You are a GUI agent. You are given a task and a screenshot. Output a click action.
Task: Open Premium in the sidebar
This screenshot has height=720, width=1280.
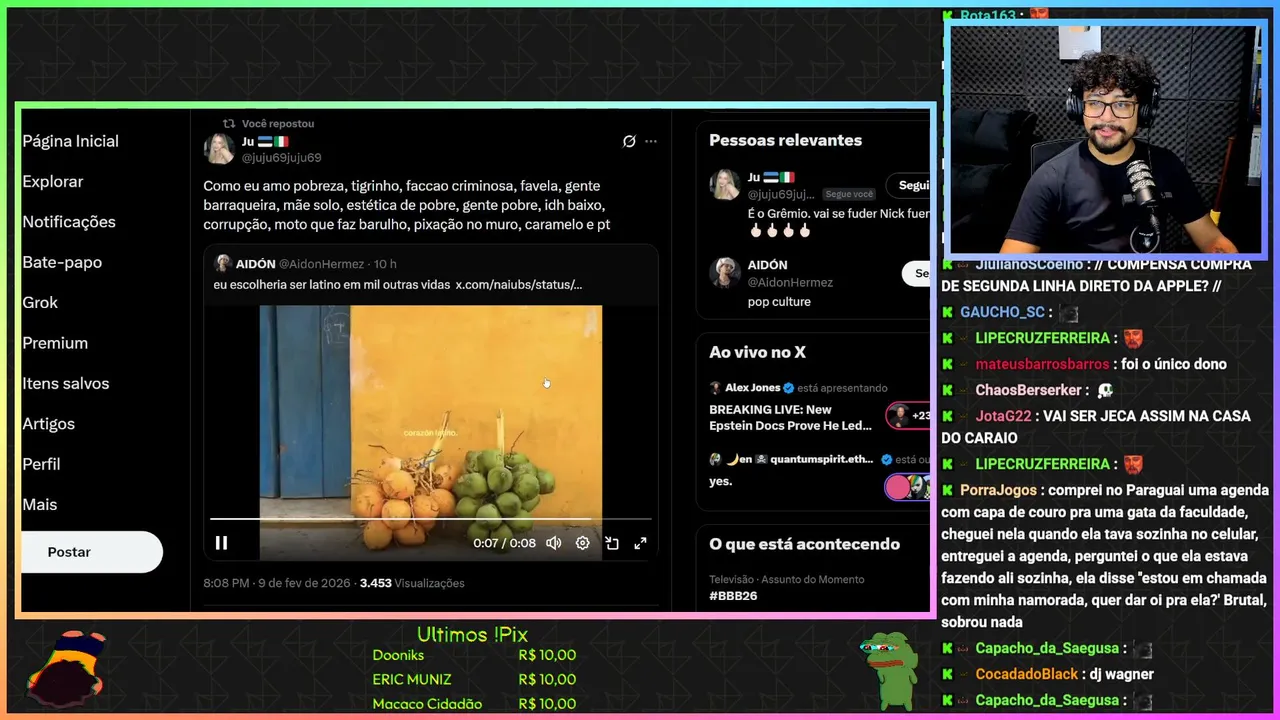pyautogui.click(x=55, y=343)
